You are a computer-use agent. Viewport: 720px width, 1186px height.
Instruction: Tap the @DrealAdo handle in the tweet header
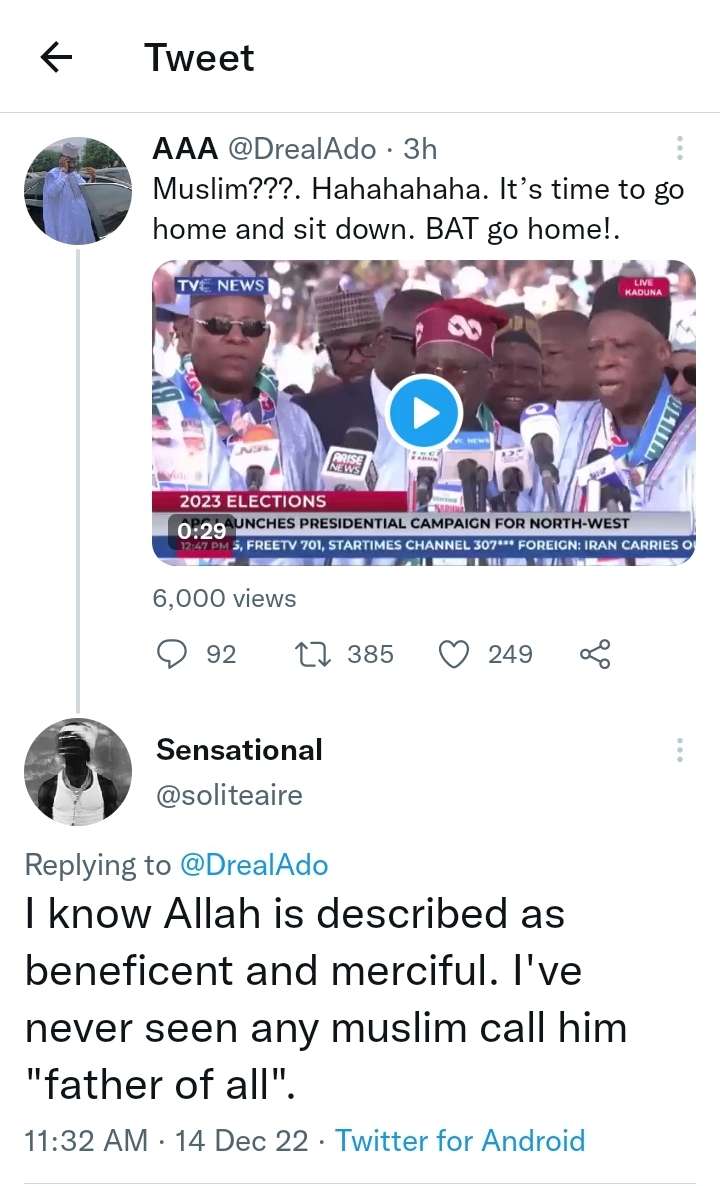click(303, 149)
